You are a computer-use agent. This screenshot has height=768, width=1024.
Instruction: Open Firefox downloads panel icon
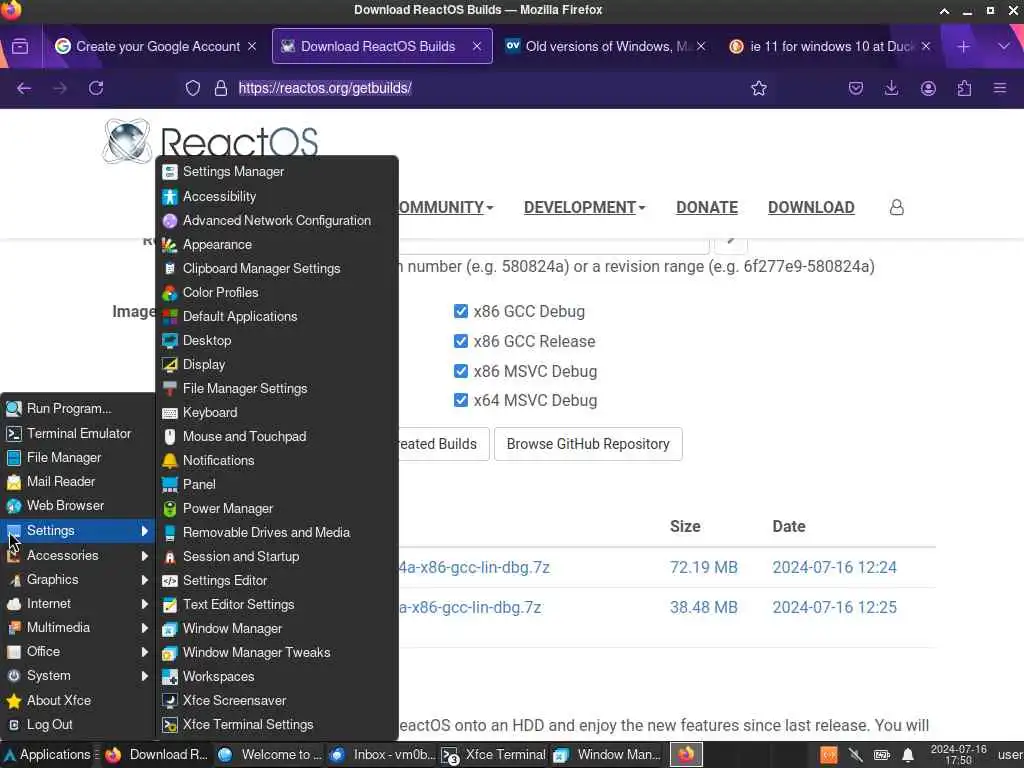pyautogui.click(x=891, y=88)
